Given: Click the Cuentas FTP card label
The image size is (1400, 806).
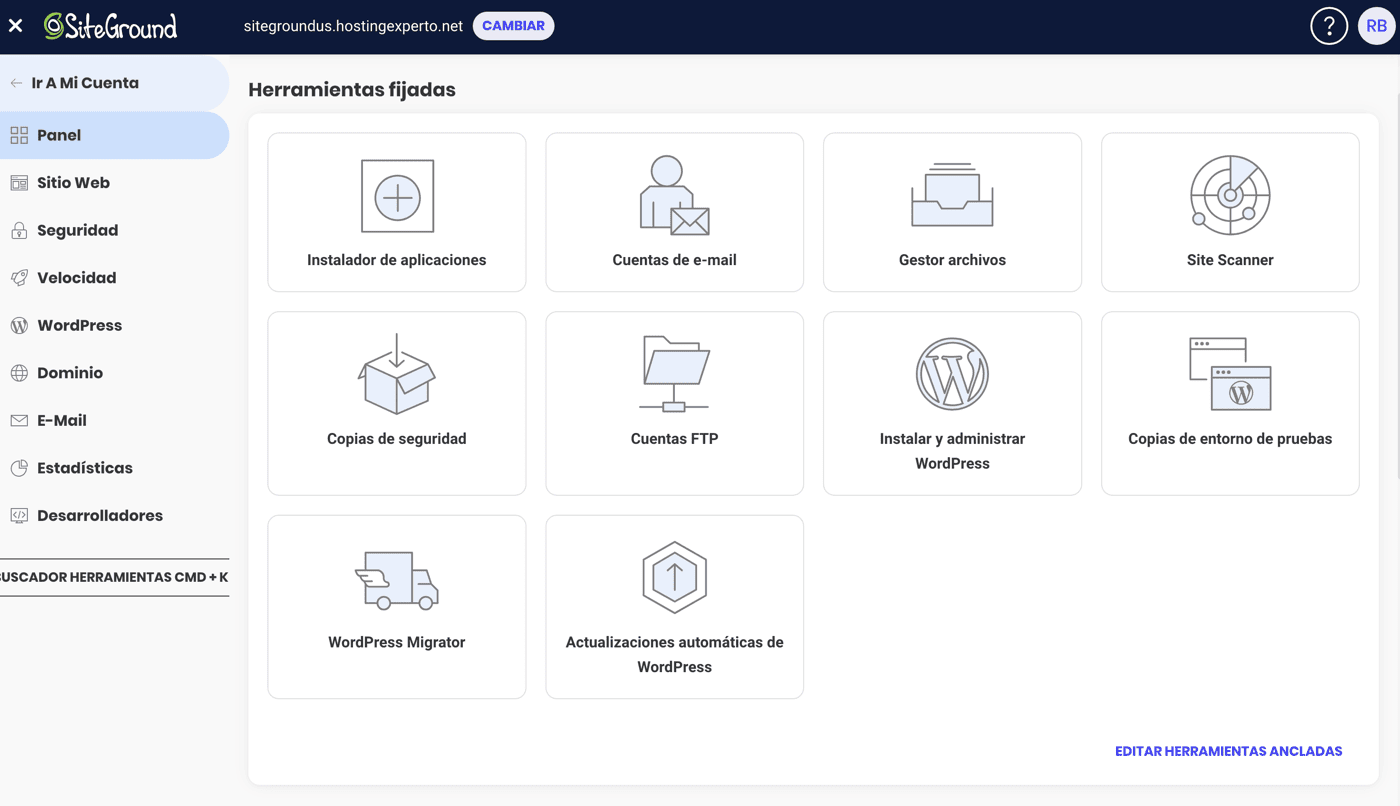Looking at the screenshot, I should point(675,439).
